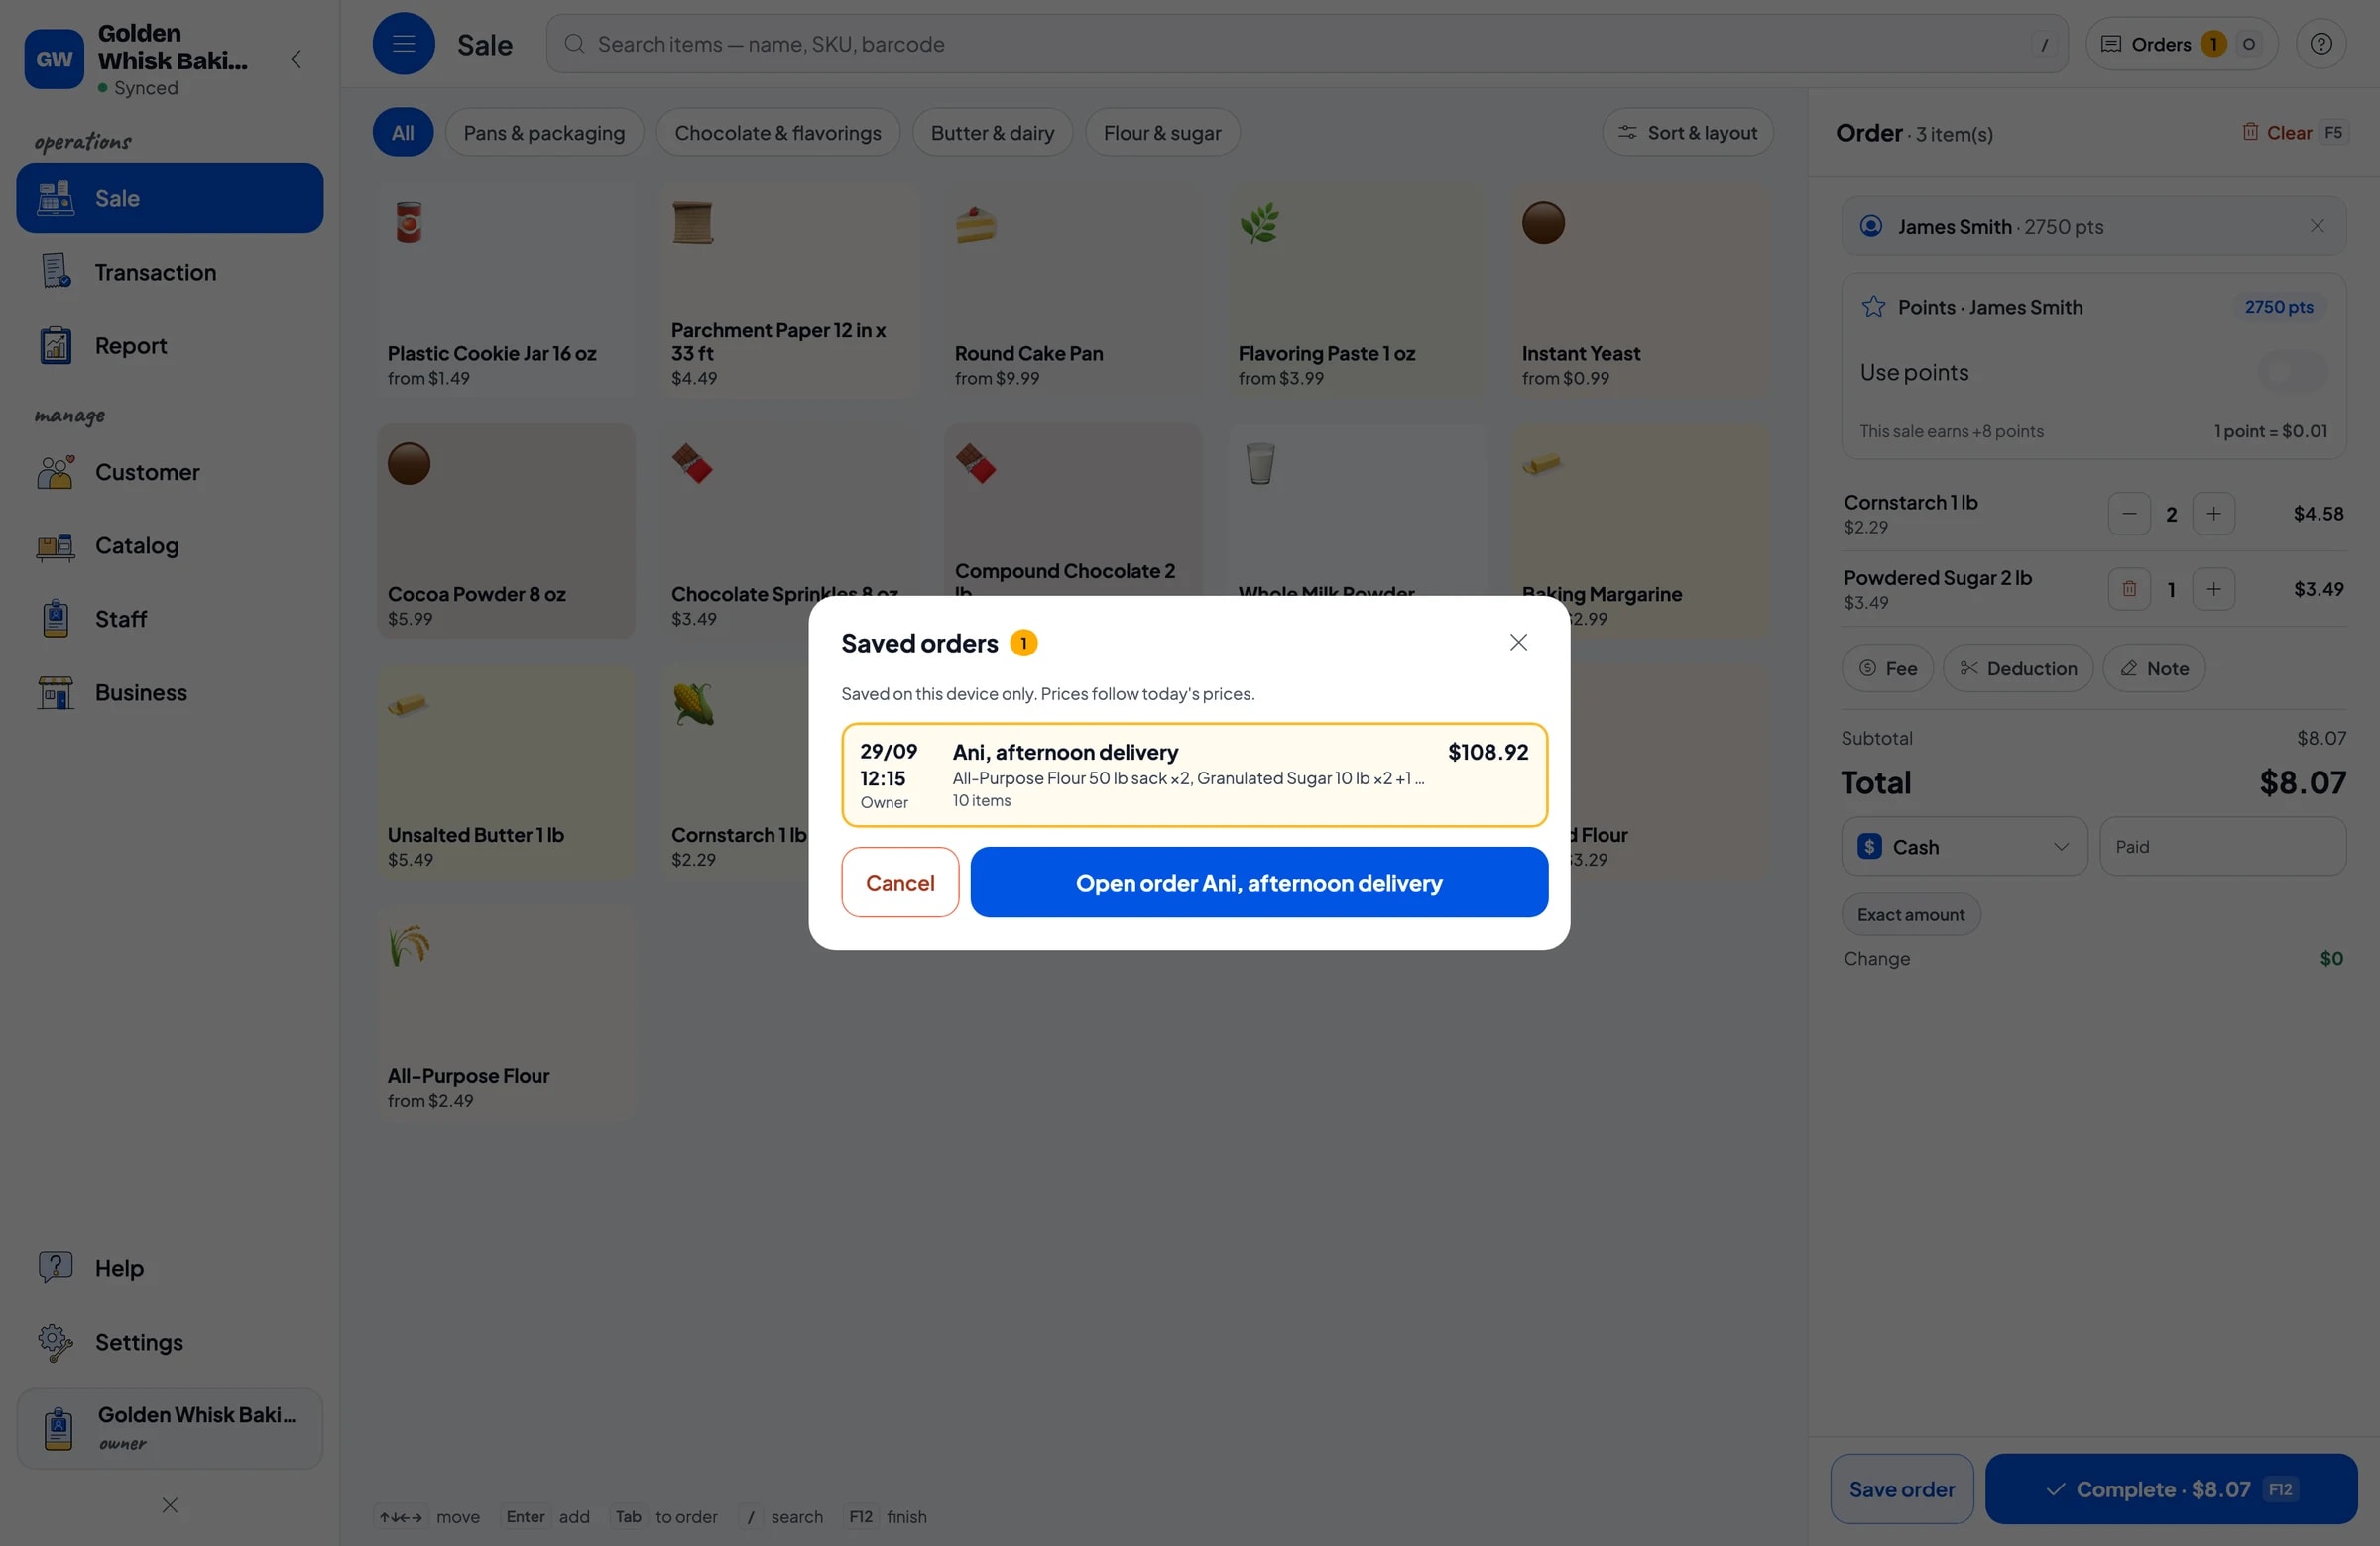The image size is (2380, 1546).
Task: Filter by Butter & dairy
Action: point(992,132)
